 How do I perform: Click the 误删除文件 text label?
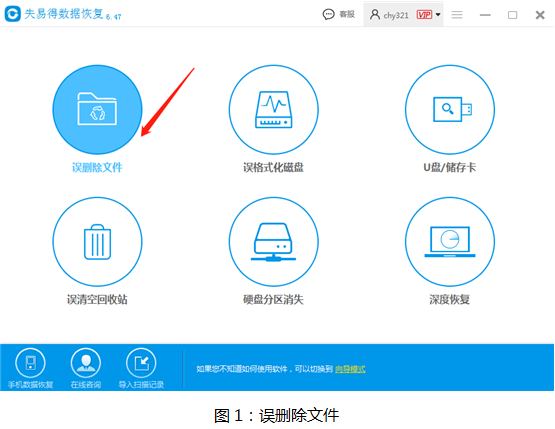pyautogui.click(x=97, y=167)
